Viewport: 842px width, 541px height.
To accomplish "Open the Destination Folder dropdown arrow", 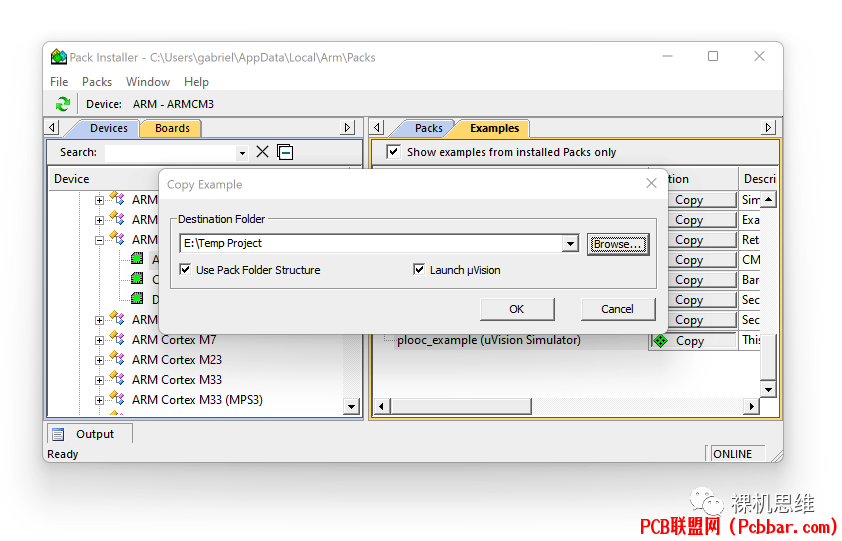I will click(x=570, y=243).
